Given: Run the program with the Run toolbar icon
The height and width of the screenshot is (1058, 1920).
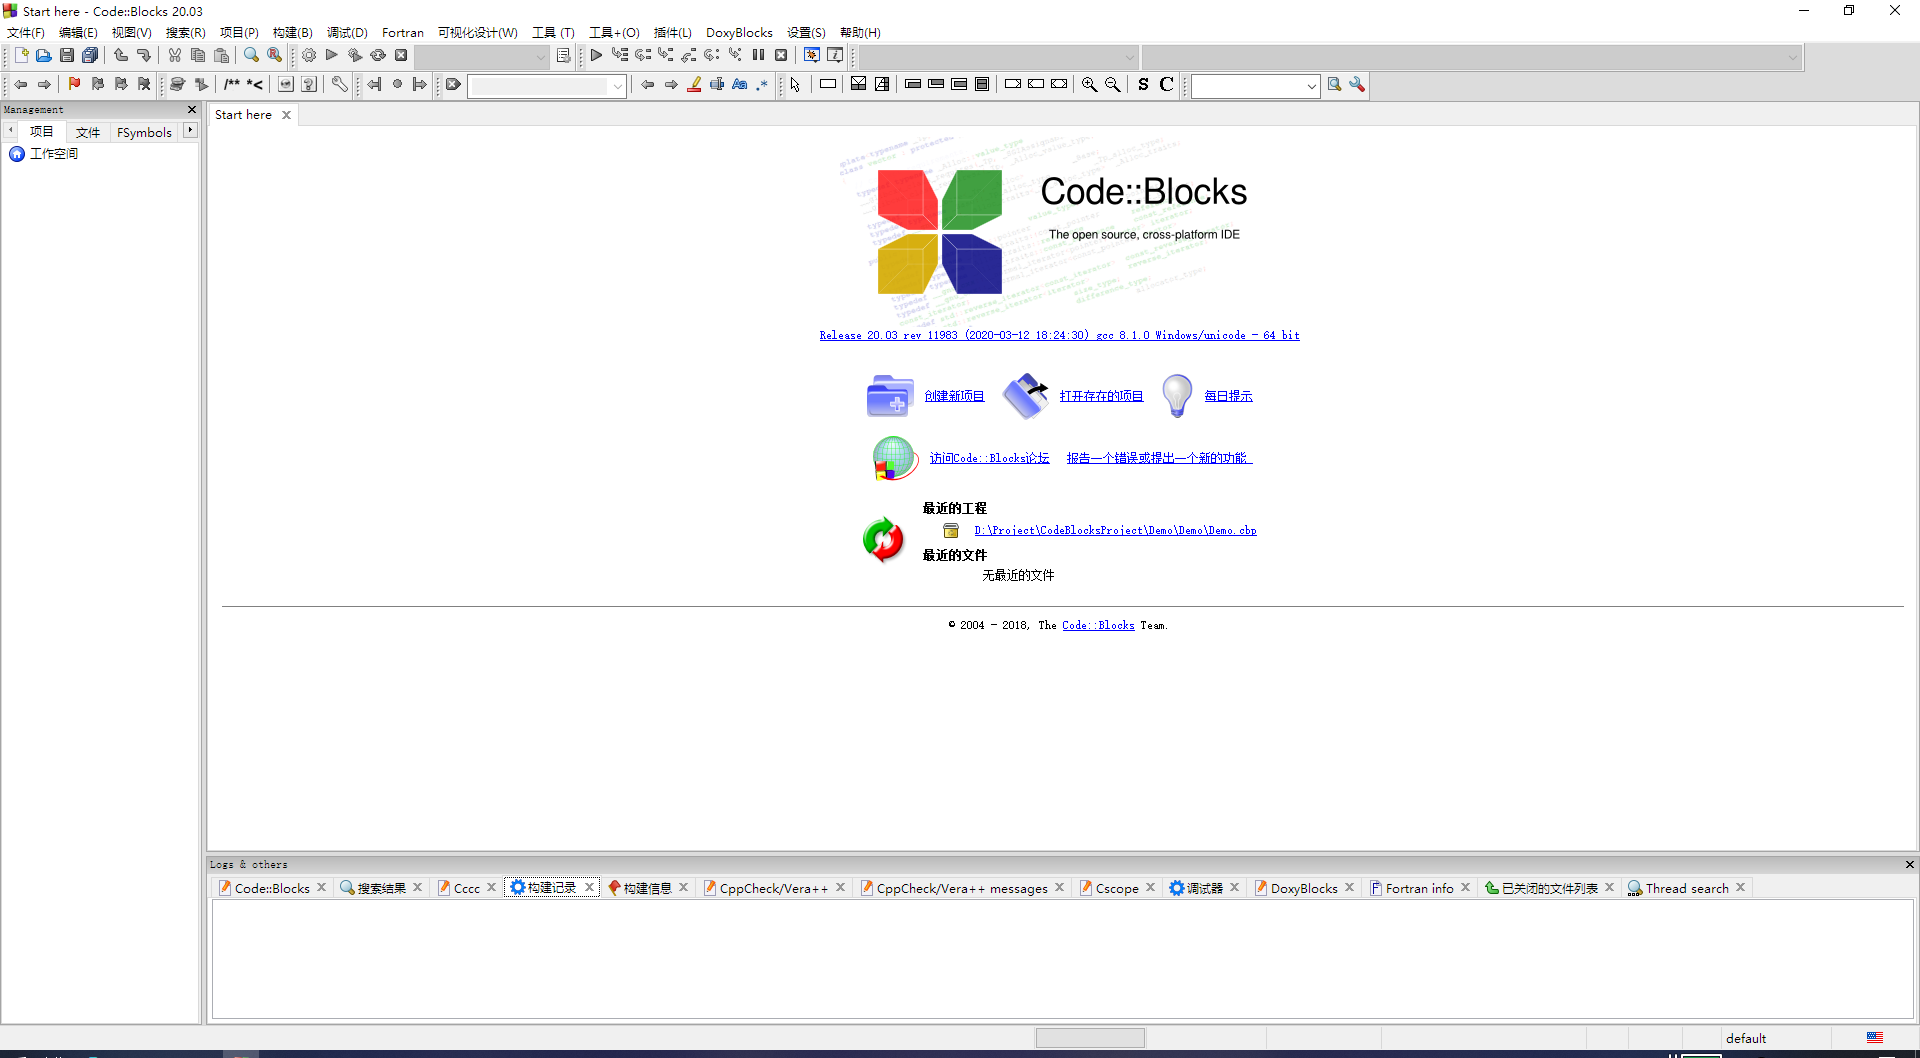Looking at the screenshot, I should (x=331, y=55).
